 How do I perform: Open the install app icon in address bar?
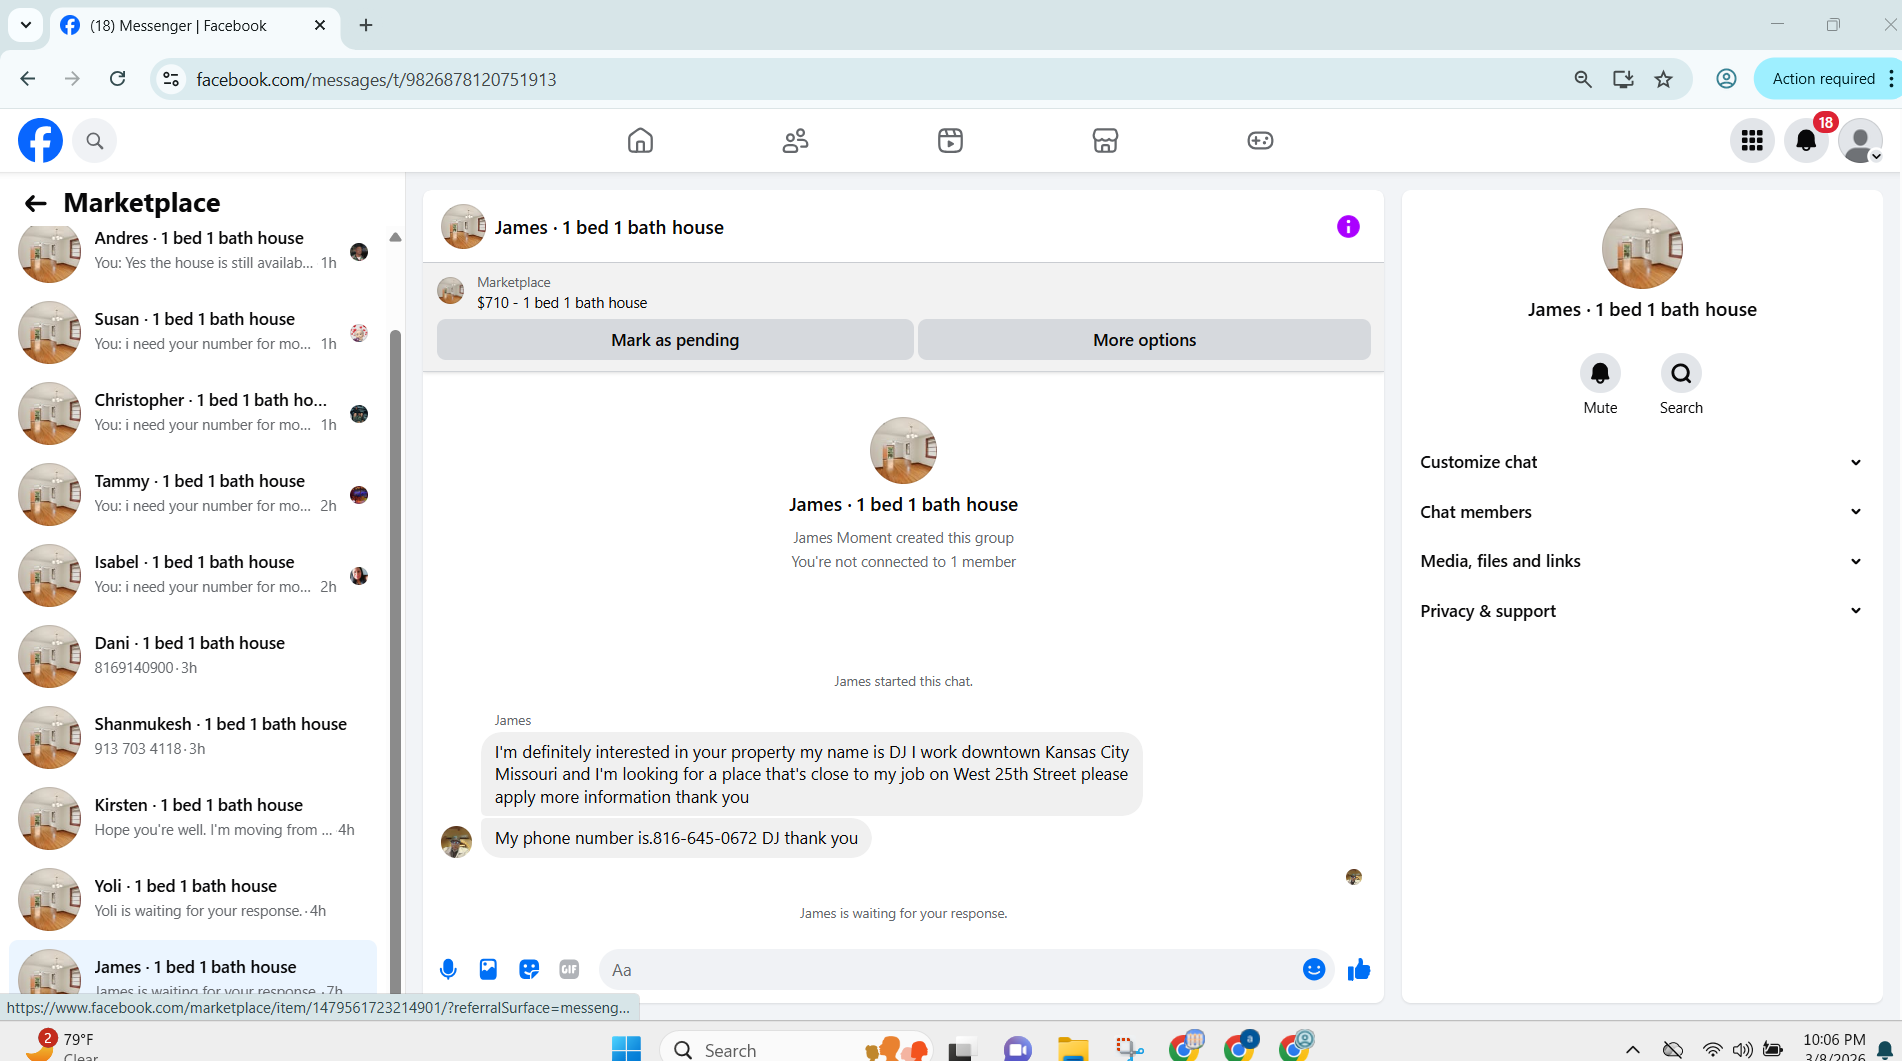[1623, 79]
